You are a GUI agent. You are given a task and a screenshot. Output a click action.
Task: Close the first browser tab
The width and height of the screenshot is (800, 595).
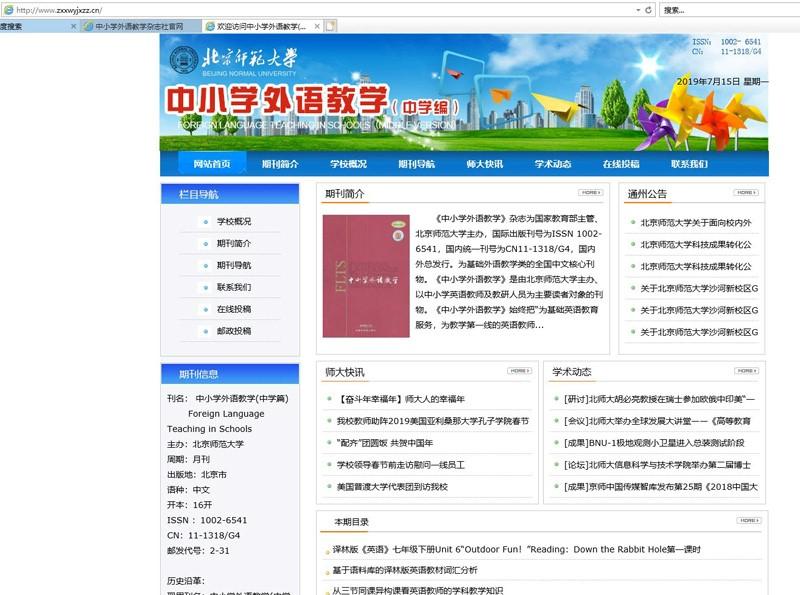pyautogui.click(x=73, y=26)
